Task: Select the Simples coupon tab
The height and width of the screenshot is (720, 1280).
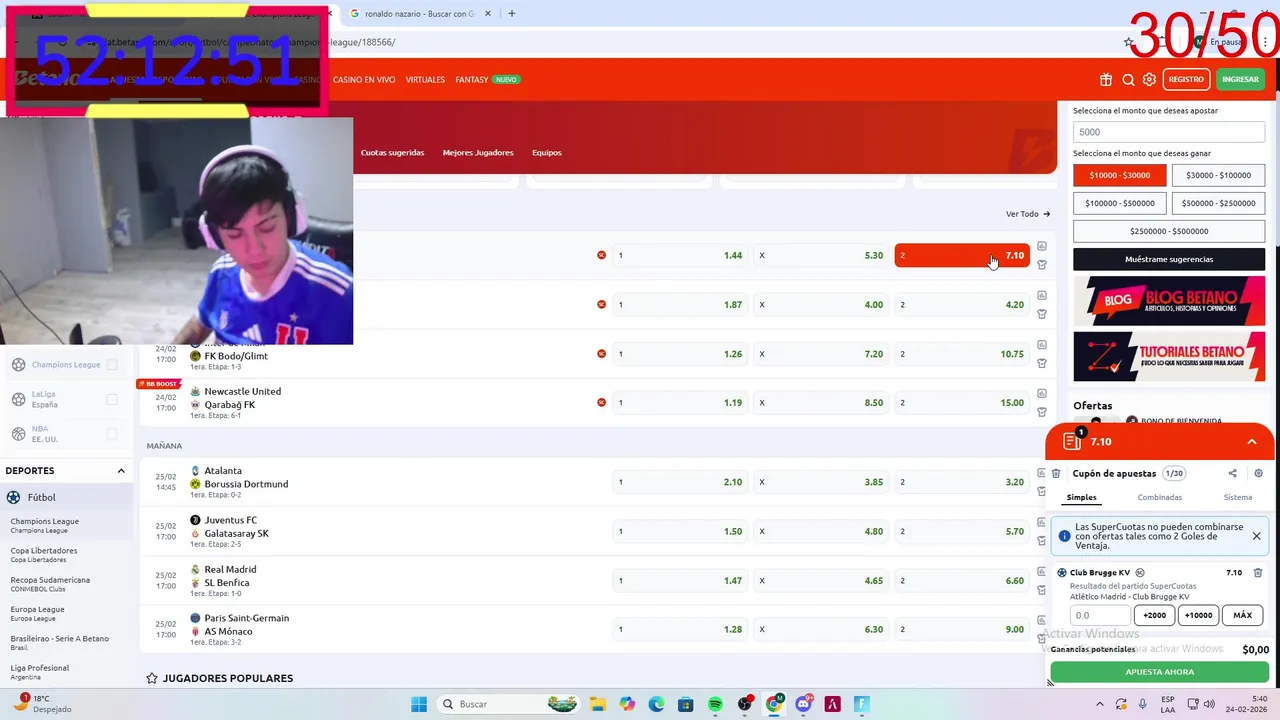Action: tap(1081, 497)
